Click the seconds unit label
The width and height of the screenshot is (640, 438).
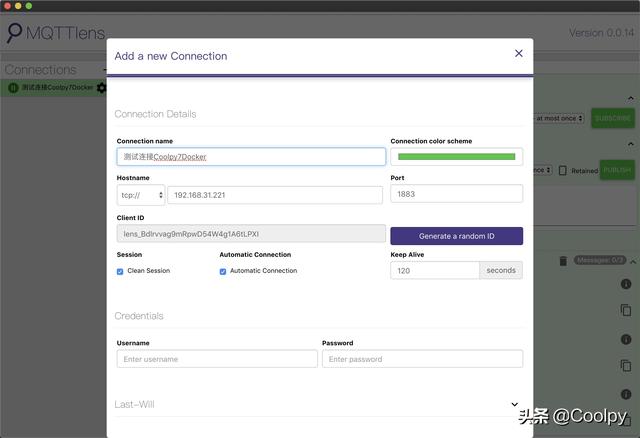(x=501, y=270)
